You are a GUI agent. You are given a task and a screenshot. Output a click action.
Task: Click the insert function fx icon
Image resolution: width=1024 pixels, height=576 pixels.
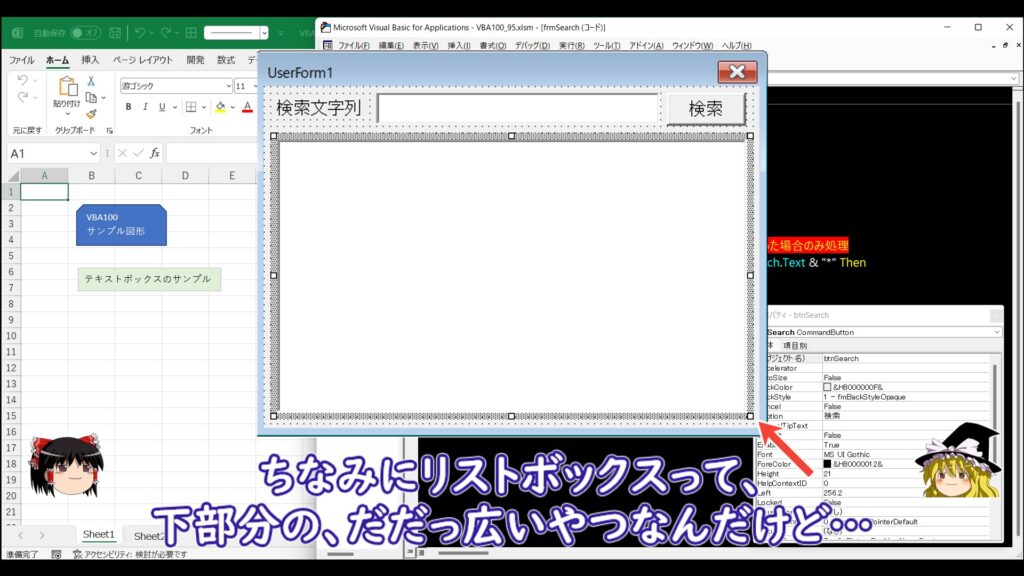pyautogui.click(x=155, y=153)
